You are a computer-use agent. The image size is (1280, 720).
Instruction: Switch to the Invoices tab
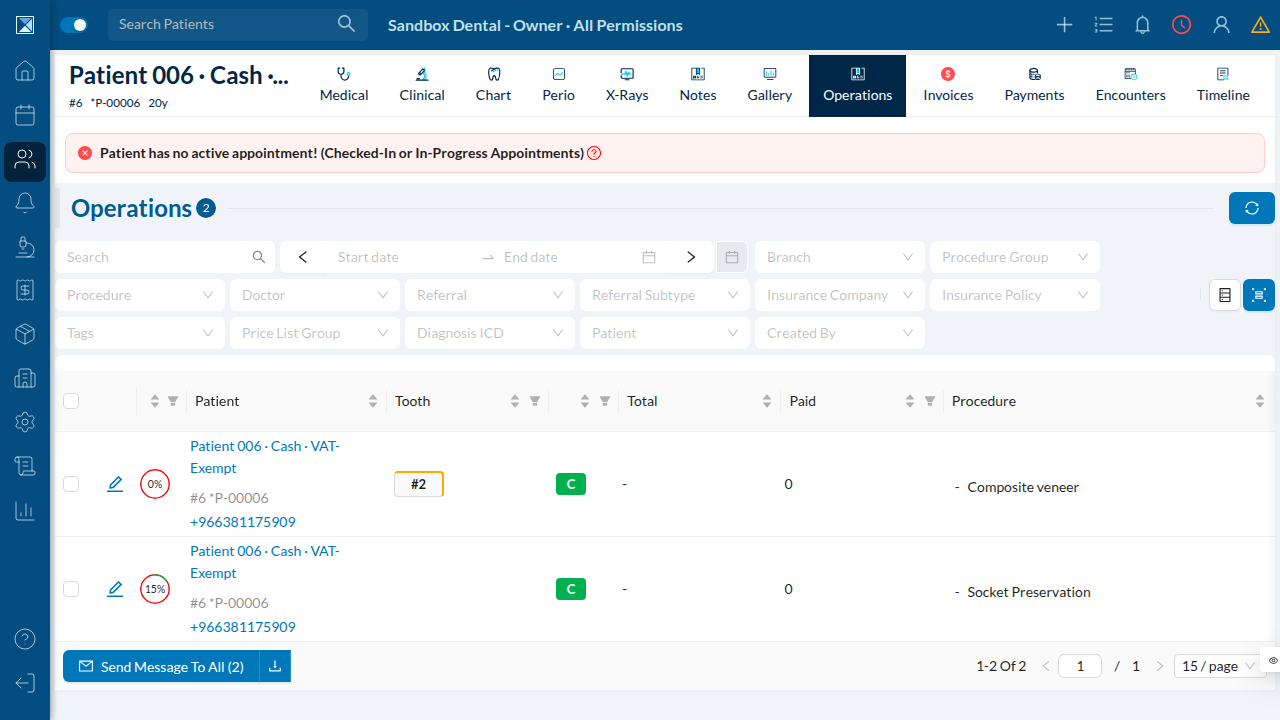tap(948, 86)
